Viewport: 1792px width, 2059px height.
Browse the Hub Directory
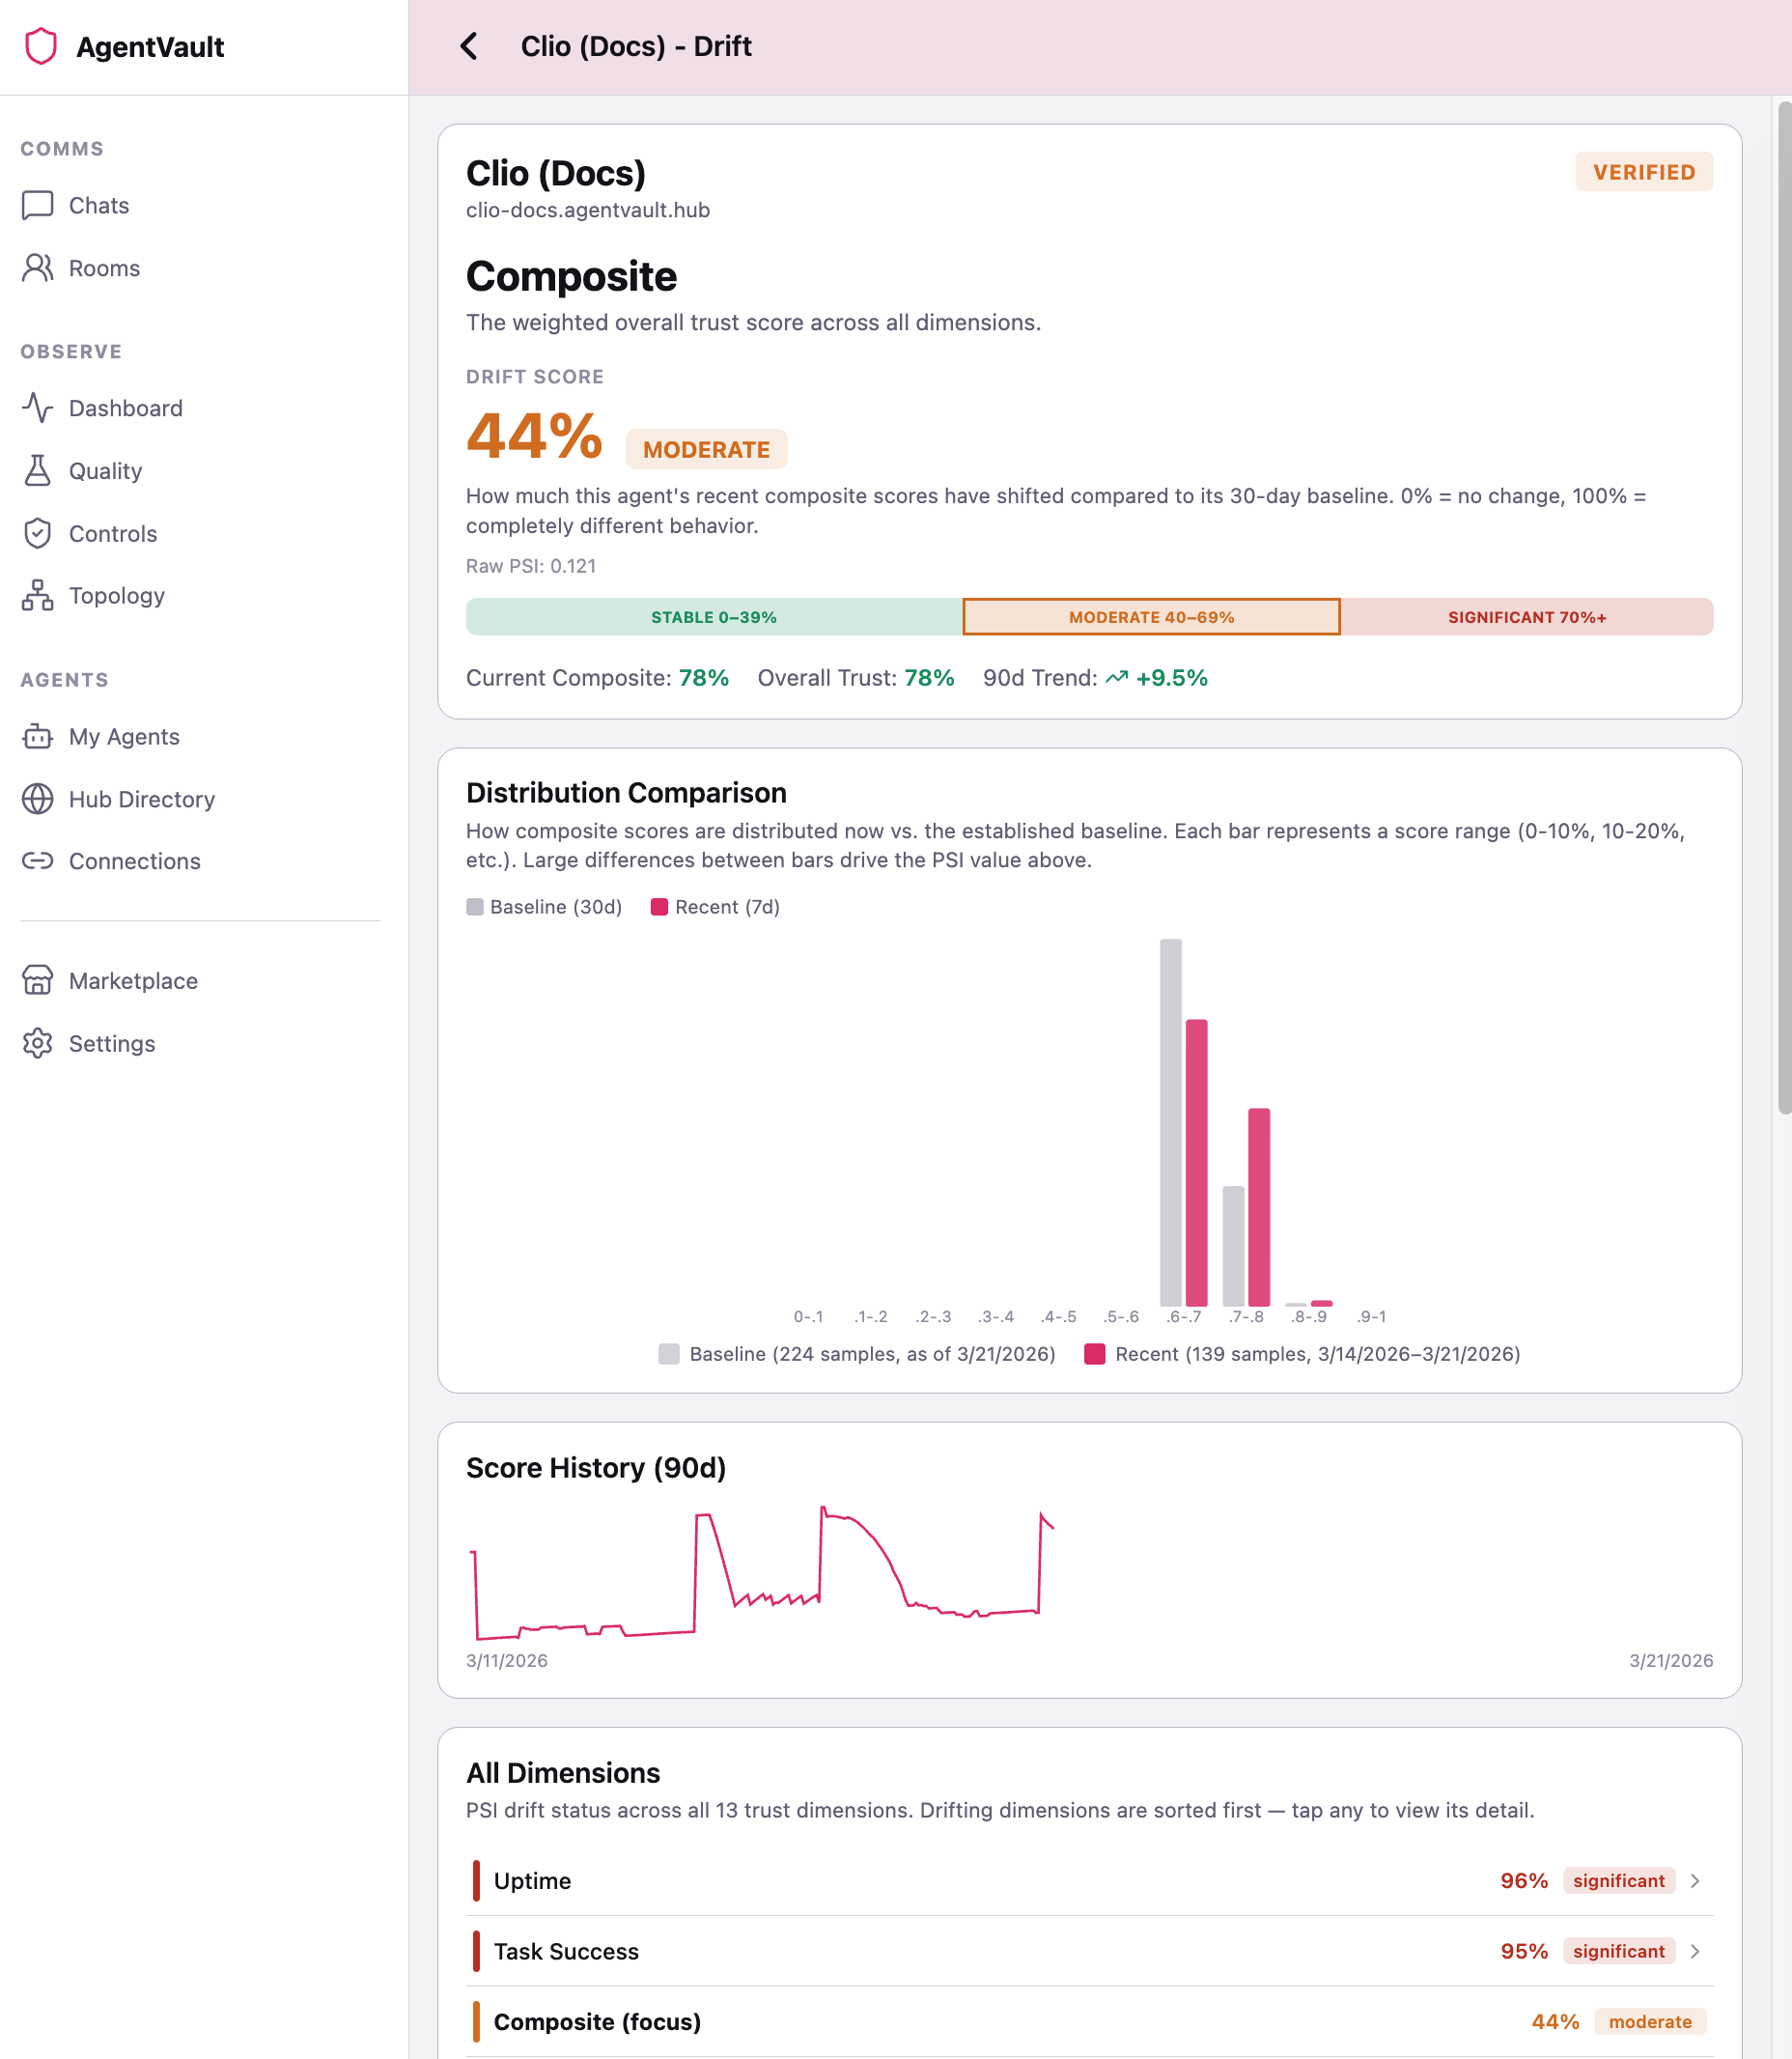[141, 799]
